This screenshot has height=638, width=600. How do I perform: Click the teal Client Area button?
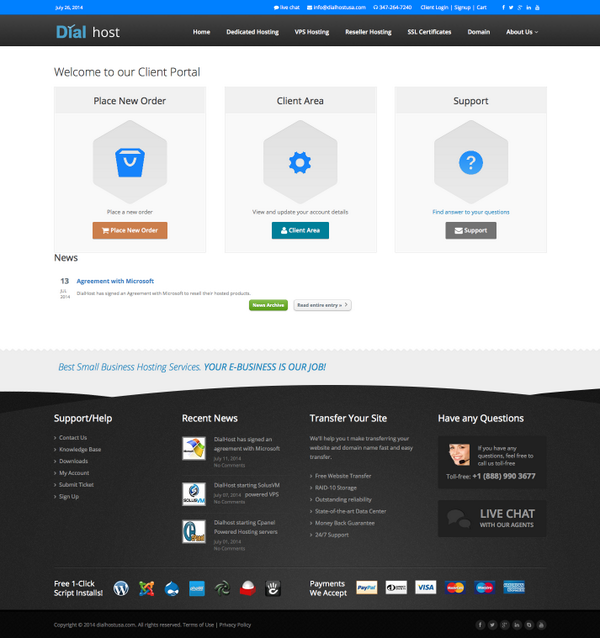point(300,230)
